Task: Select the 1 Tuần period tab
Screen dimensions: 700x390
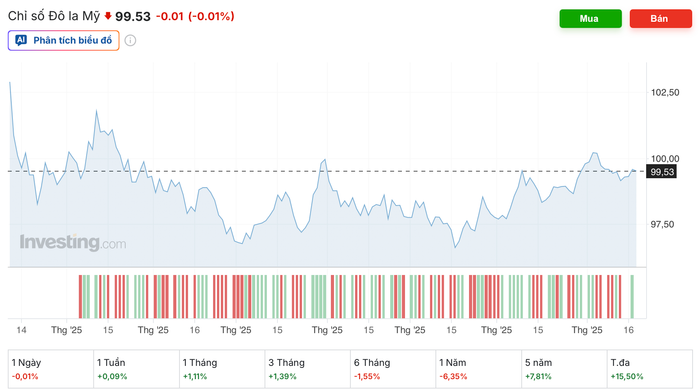Action: pos(136,369)
